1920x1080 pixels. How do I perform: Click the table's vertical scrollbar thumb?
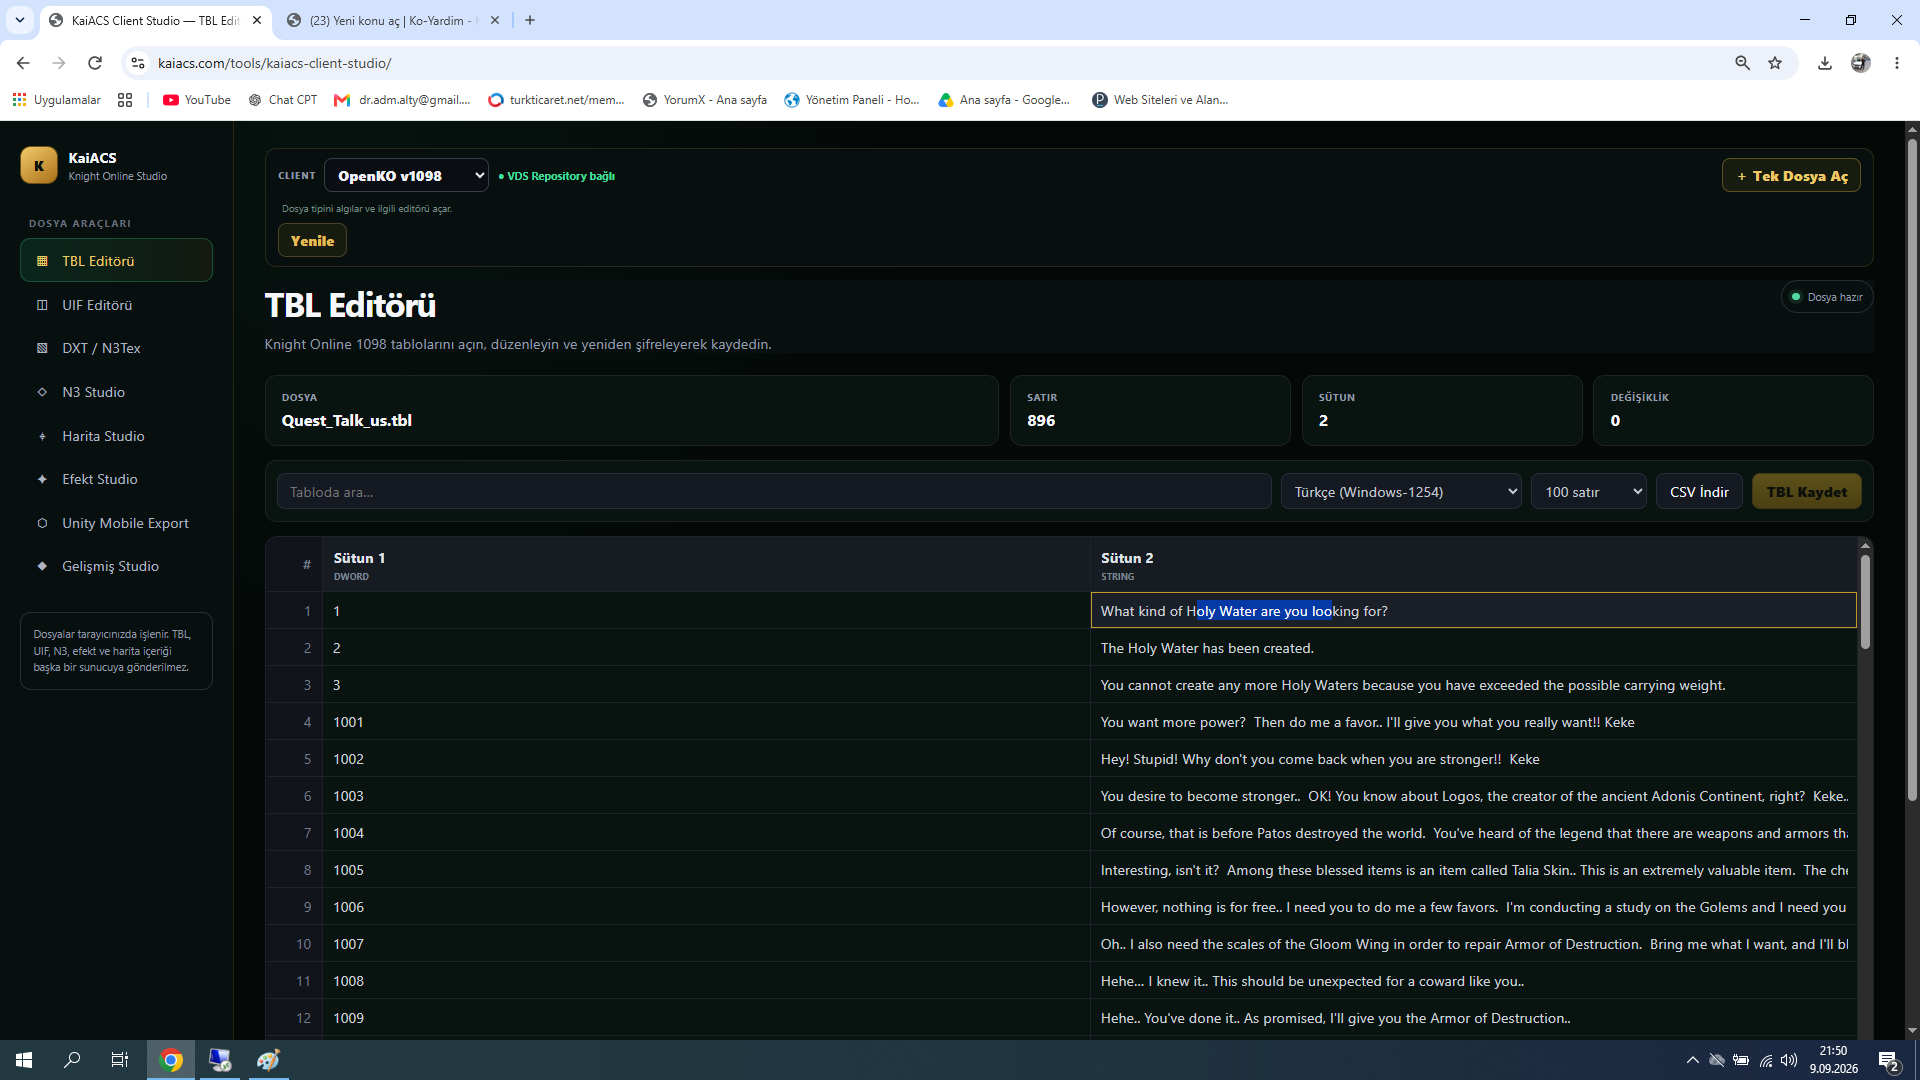coord(1865,602)
